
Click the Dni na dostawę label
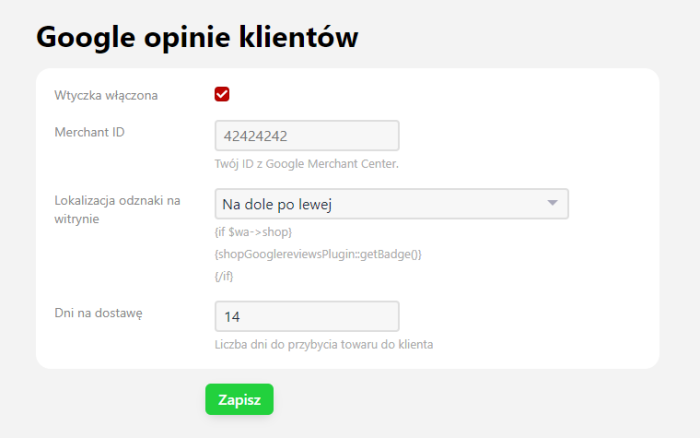click(x=99, y=313)
